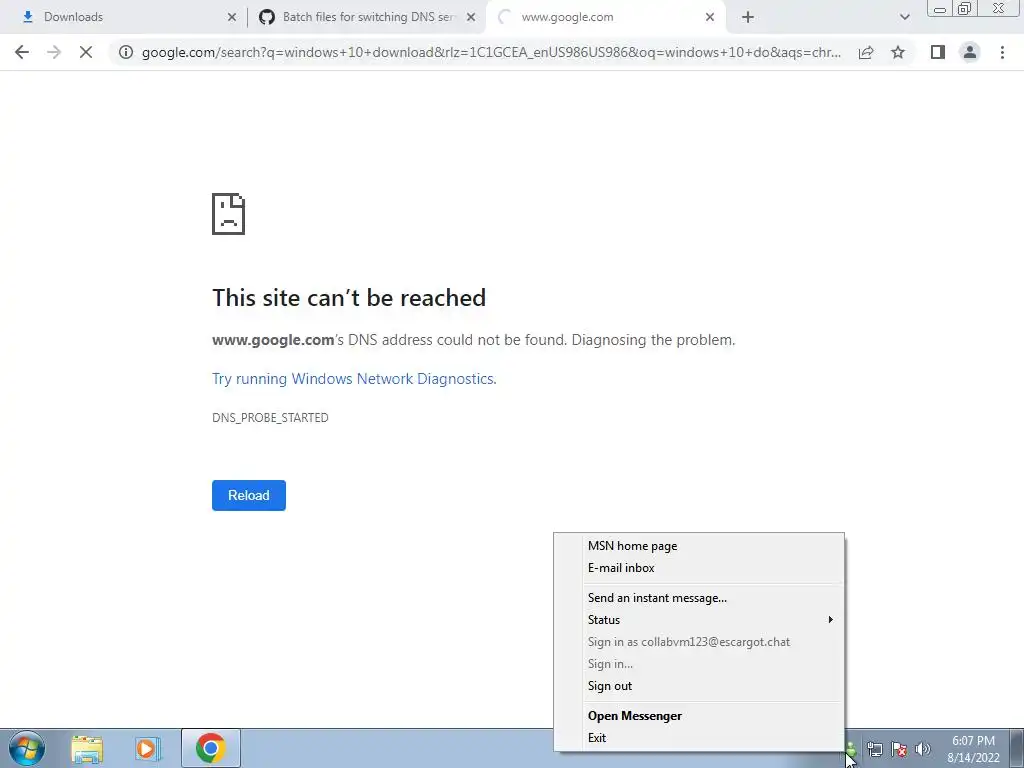Select E-mail inbox menu entry
Viewport: 1024px width, 768px height.
(x=699, y=568)
